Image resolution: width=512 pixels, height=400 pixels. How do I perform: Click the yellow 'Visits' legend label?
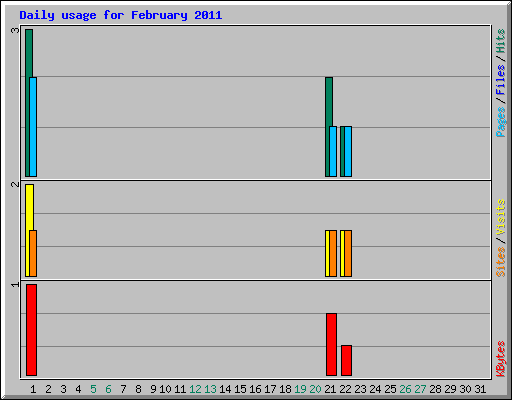(x=501, y=217)
